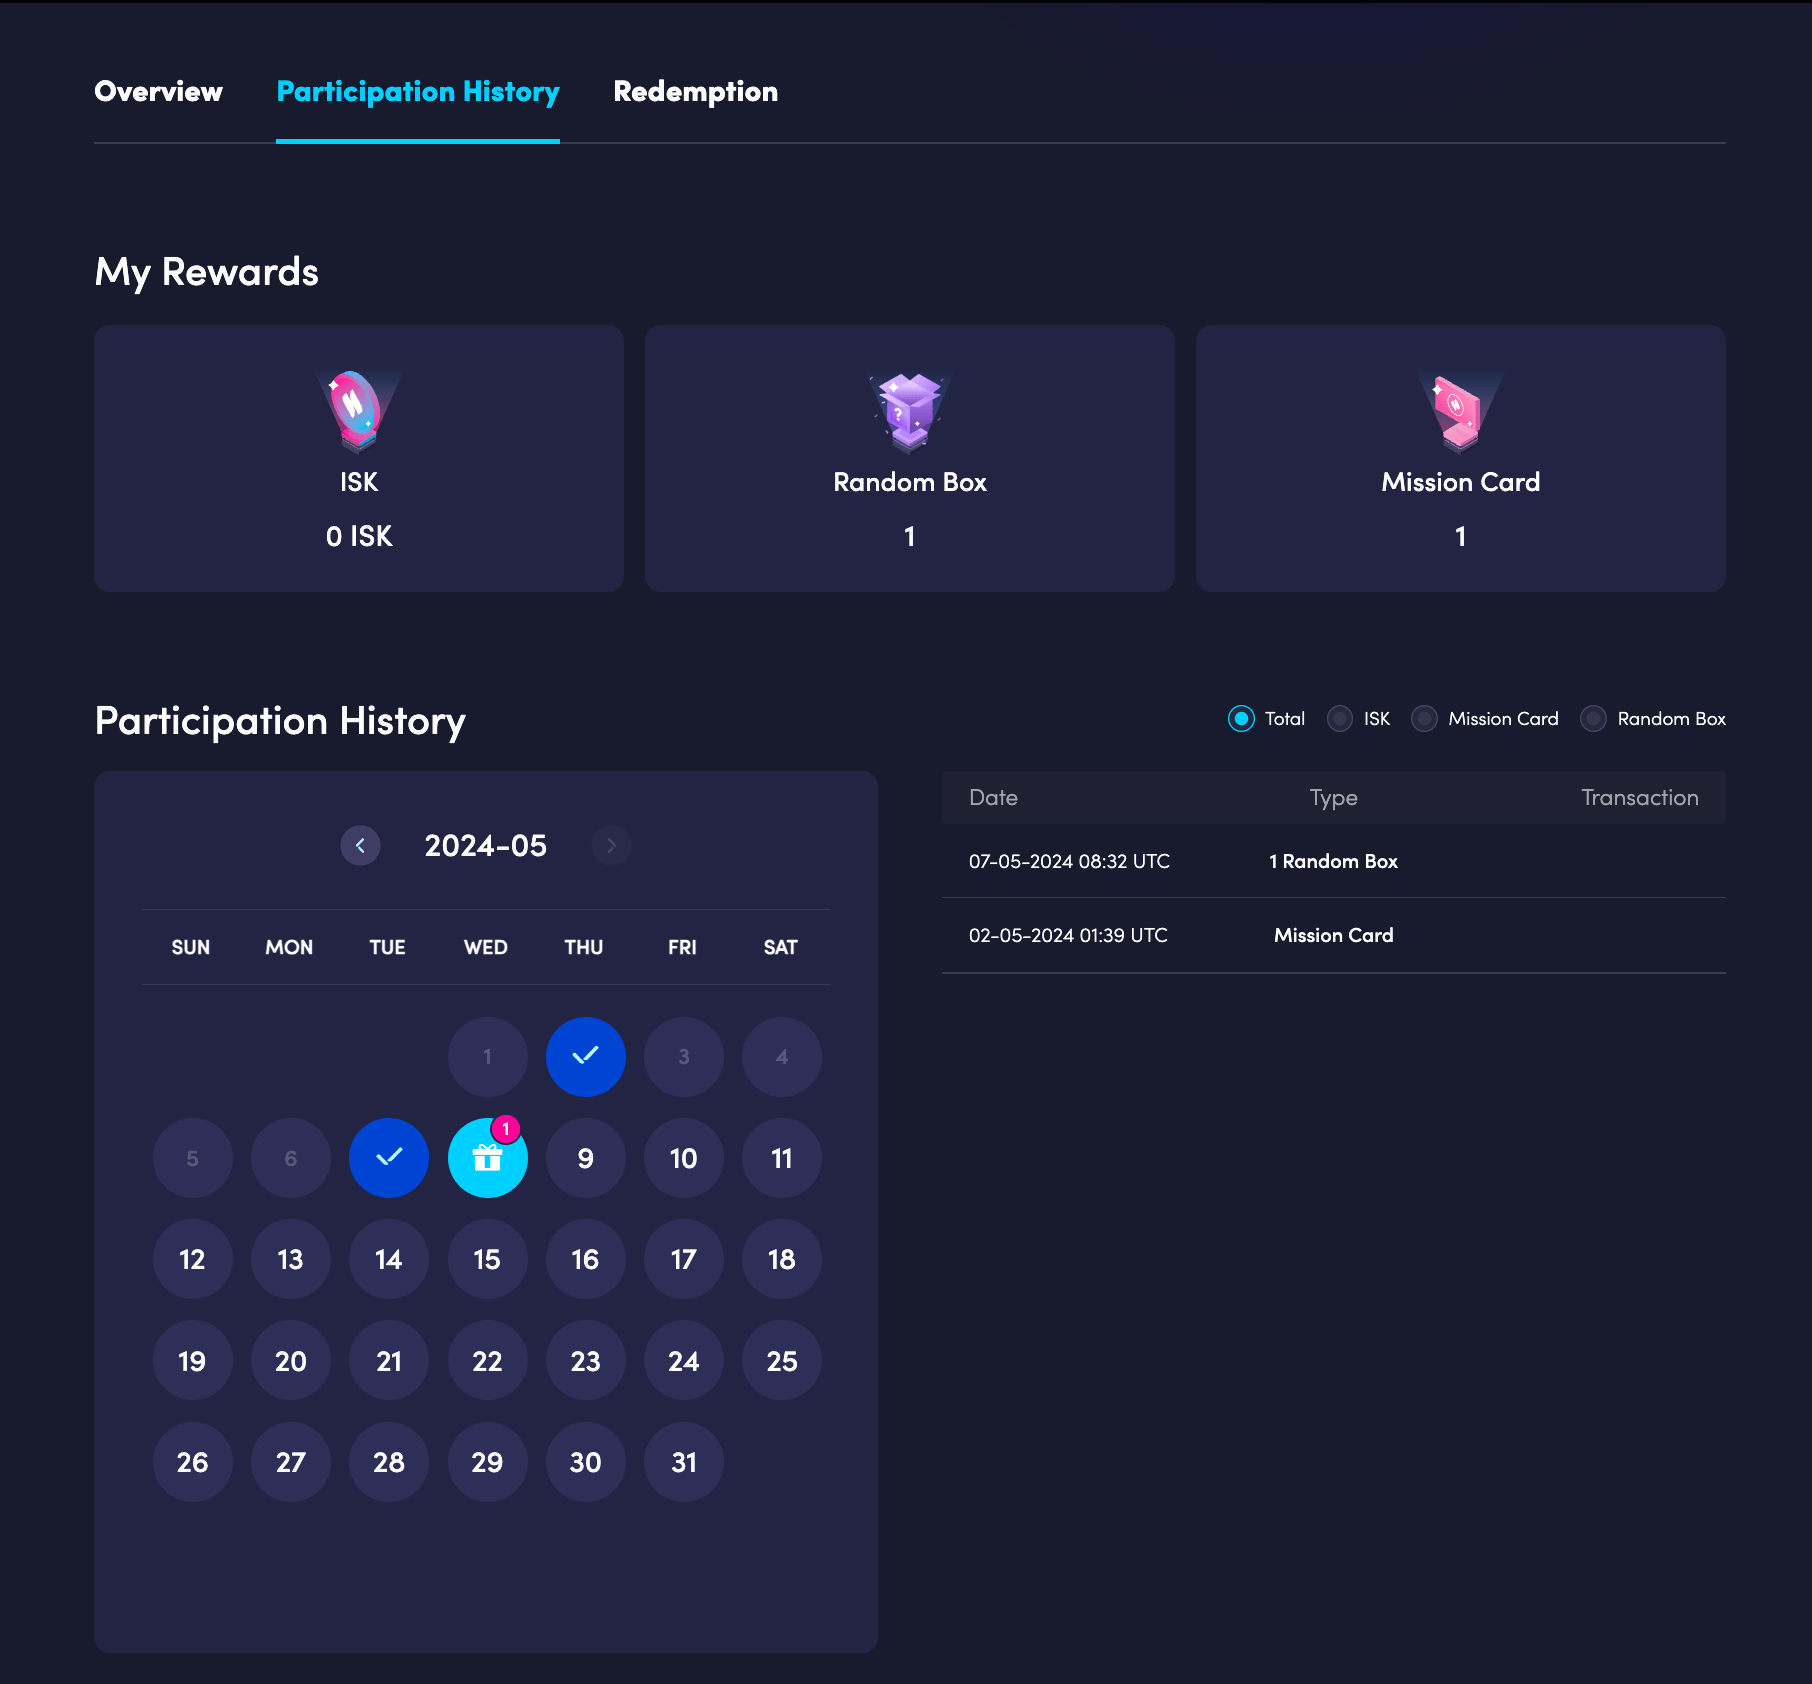The width and height of the screenshot is (1812, 1684).
Task: Click the 1 Random Box history entry
Action: [x=1333, y=861]
